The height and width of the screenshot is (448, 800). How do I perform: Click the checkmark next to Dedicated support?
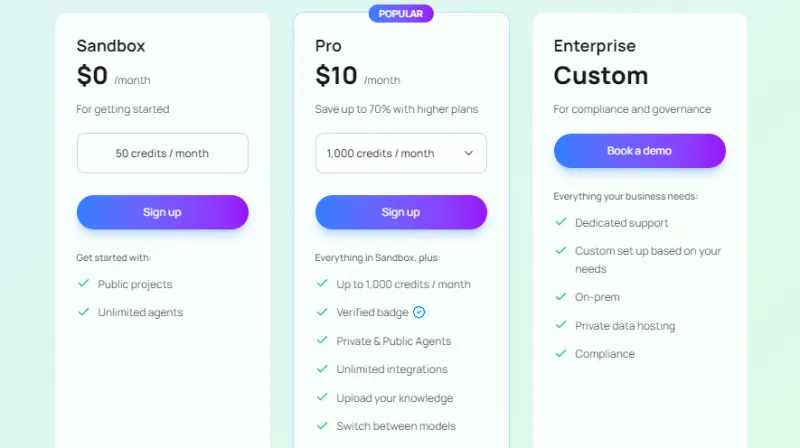click(561, 223)
